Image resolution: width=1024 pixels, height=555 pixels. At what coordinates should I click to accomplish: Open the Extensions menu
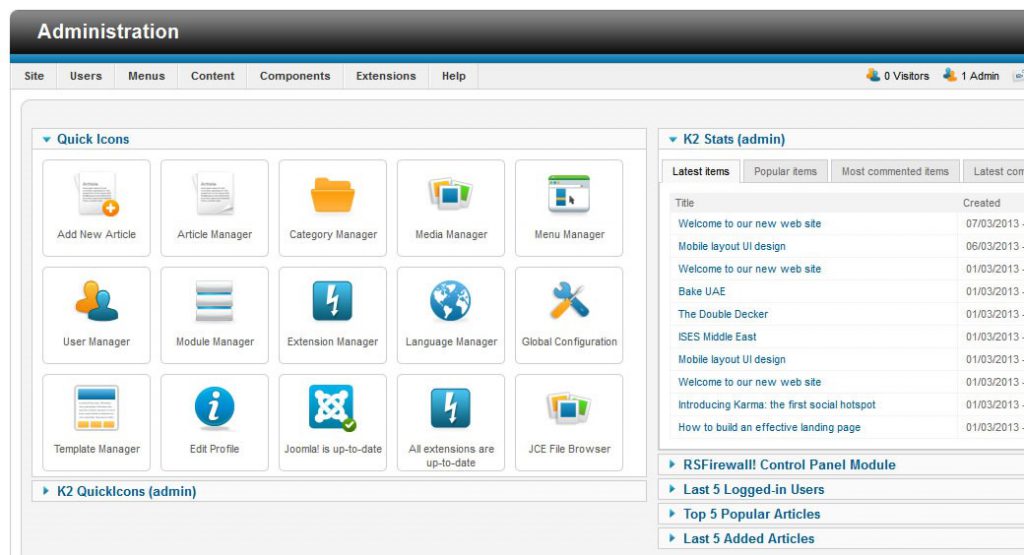point(385,76)
